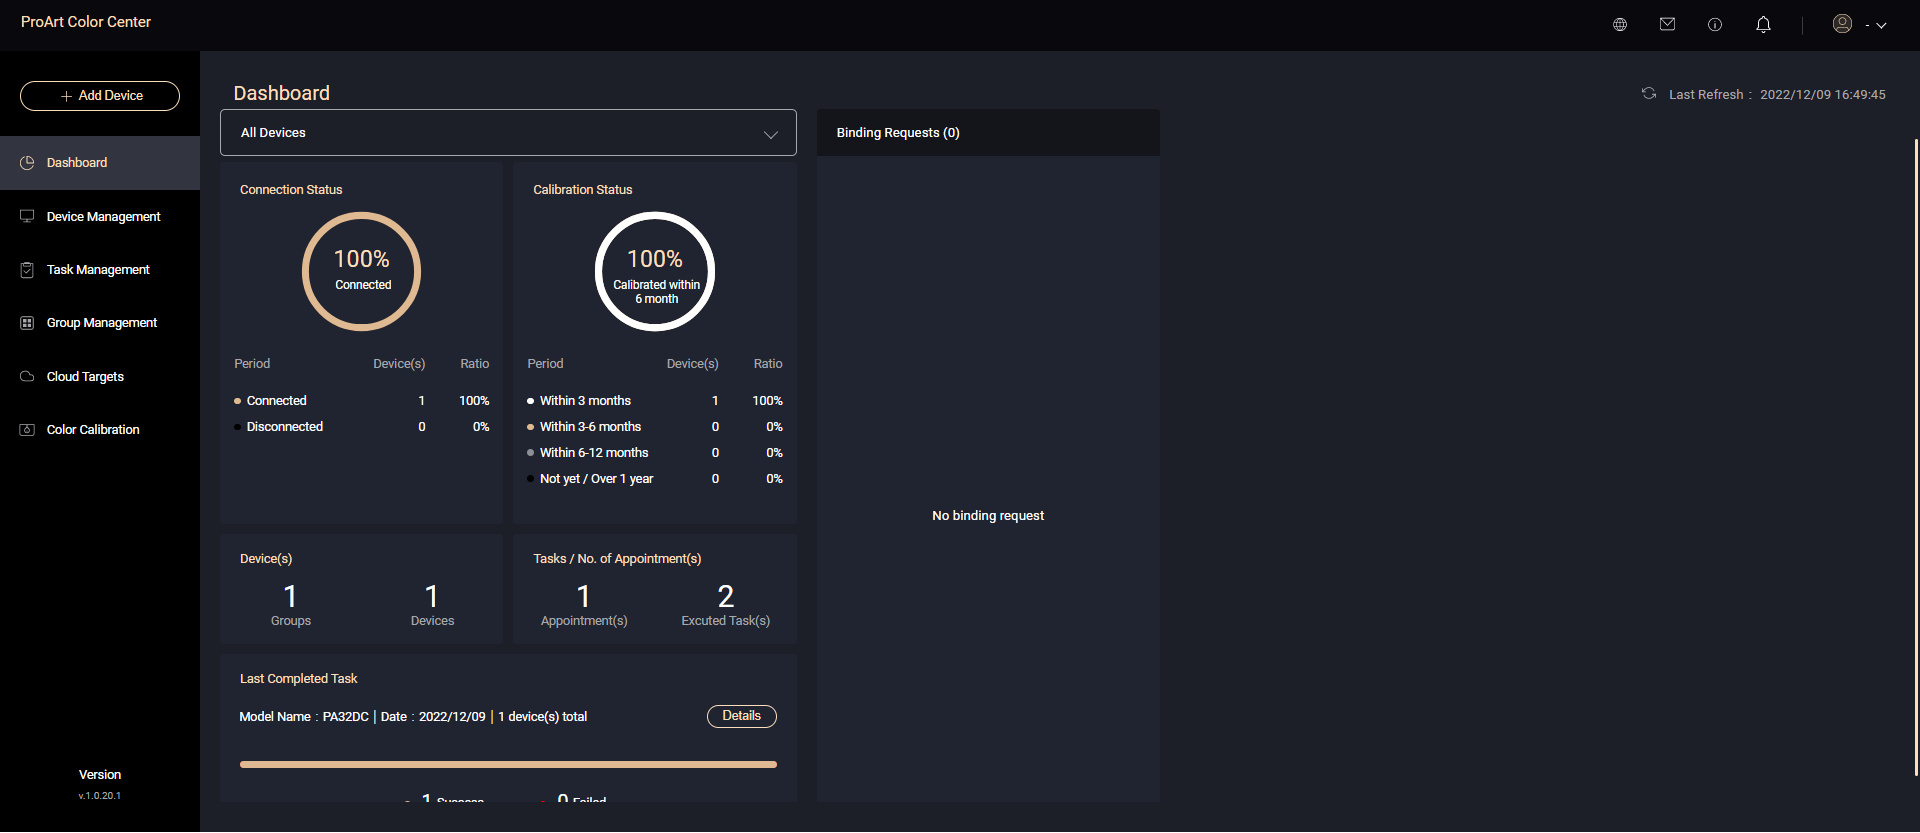Screen dimensions: 1920x833
Task: Click the Groups count value
Action: click(290, 597)
